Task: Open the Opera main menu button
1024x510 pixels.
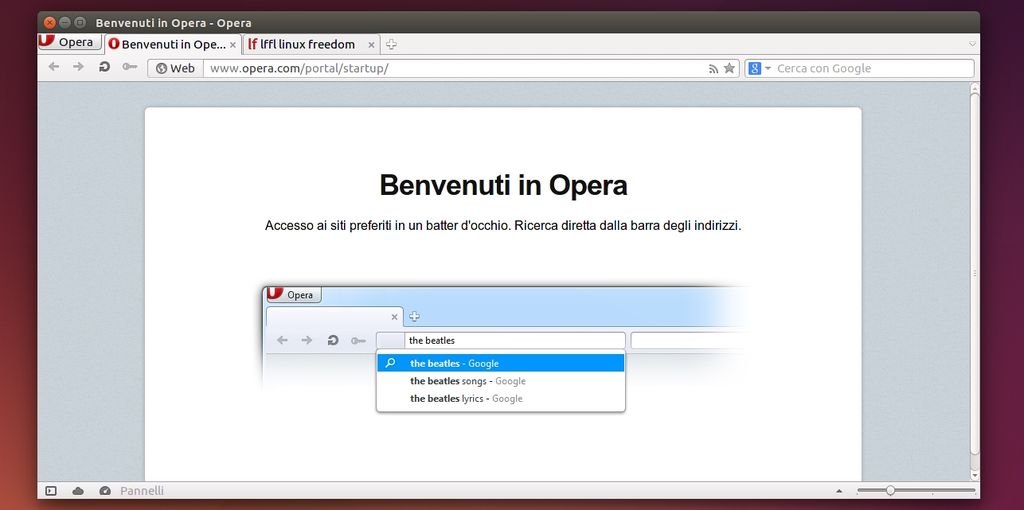Action: click(68, 43)
